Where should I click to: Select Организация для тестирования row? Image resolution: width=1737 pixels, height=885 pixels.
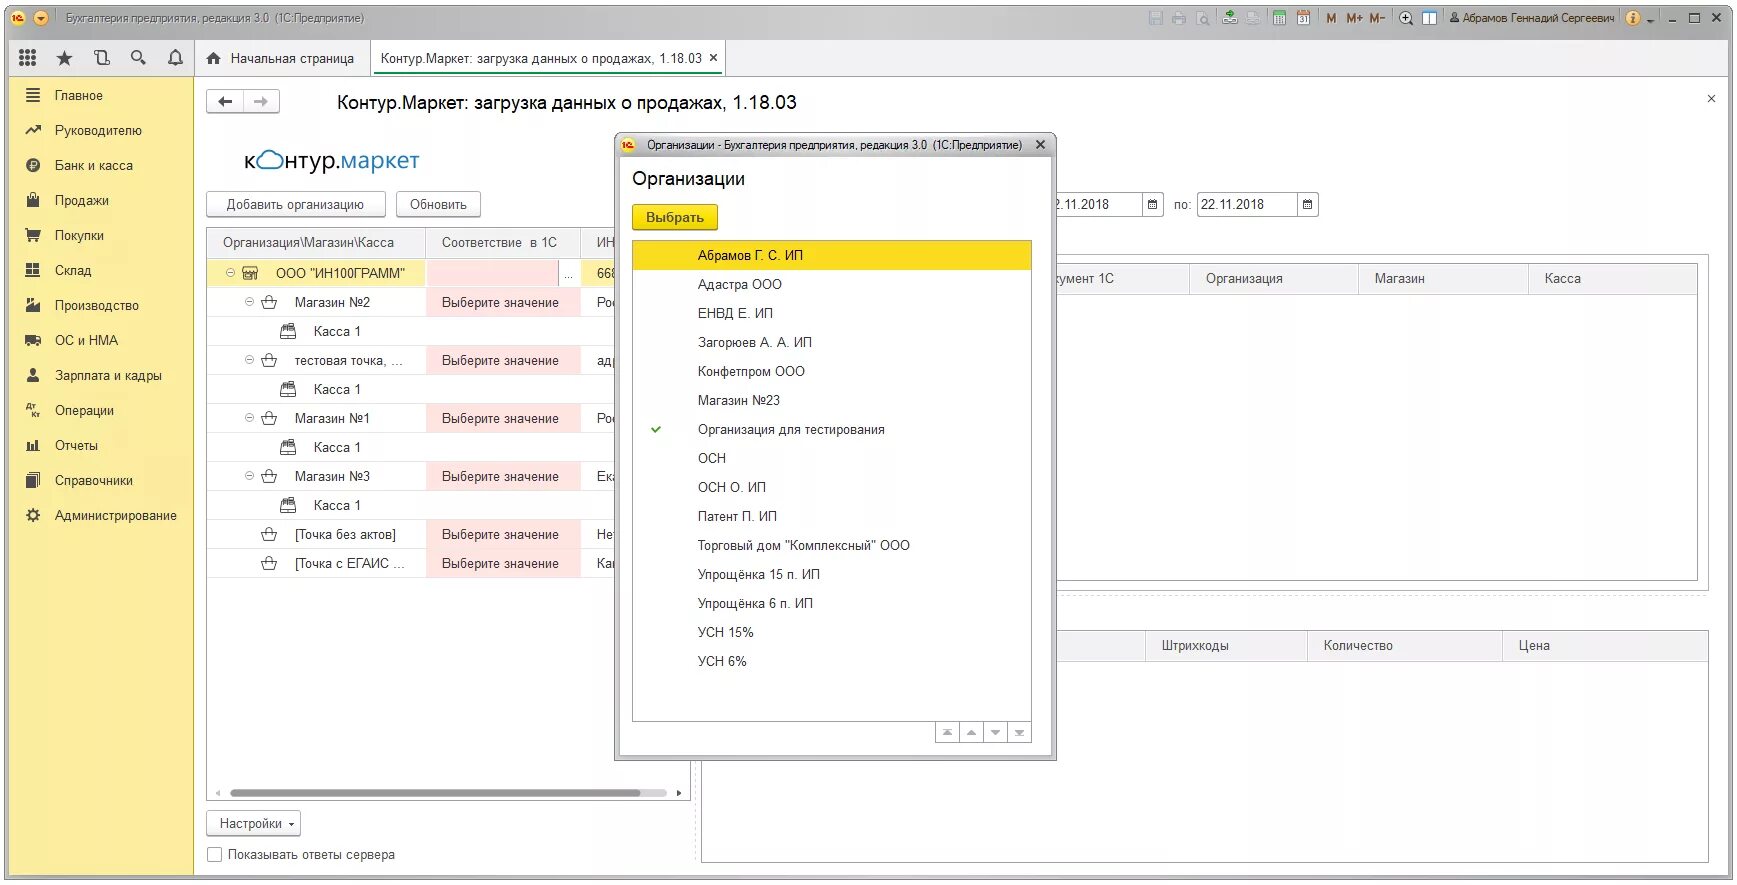click(832, 429)
